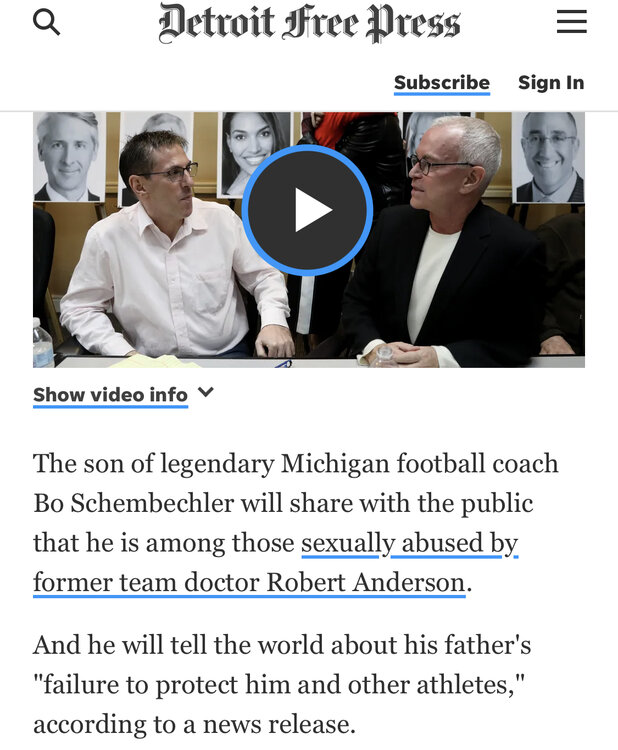This screenshot has width=618, height=750.
Task: Click the top-left portrait photo in the video
Action: click(x=69, y=157)
